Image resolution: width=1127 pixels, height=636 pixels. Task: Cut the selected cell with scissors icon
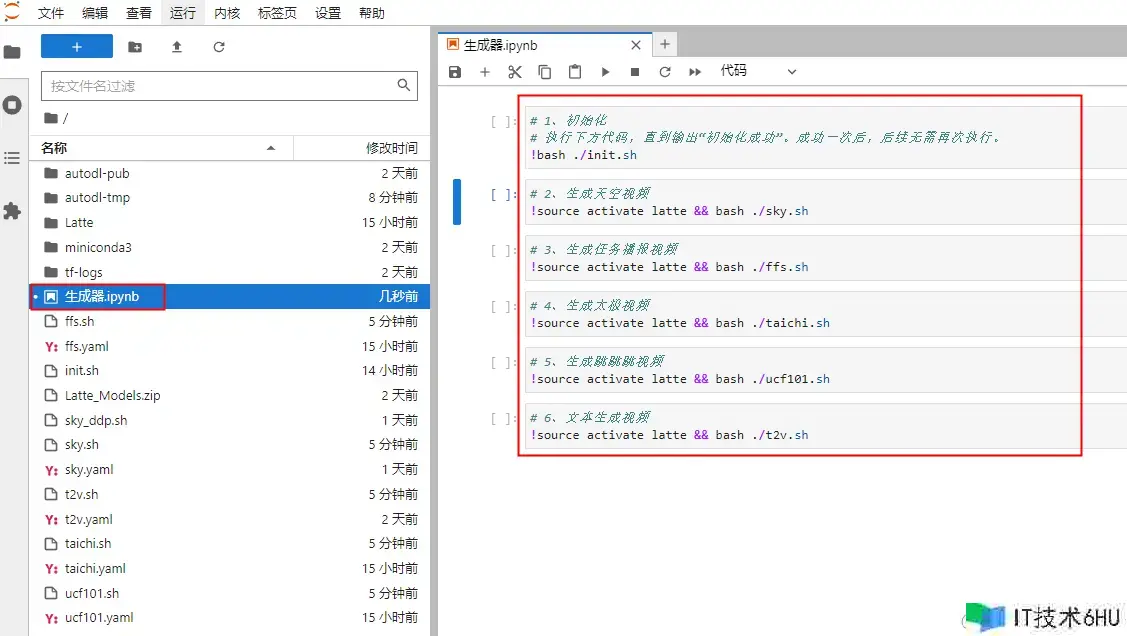coord(515,72)
